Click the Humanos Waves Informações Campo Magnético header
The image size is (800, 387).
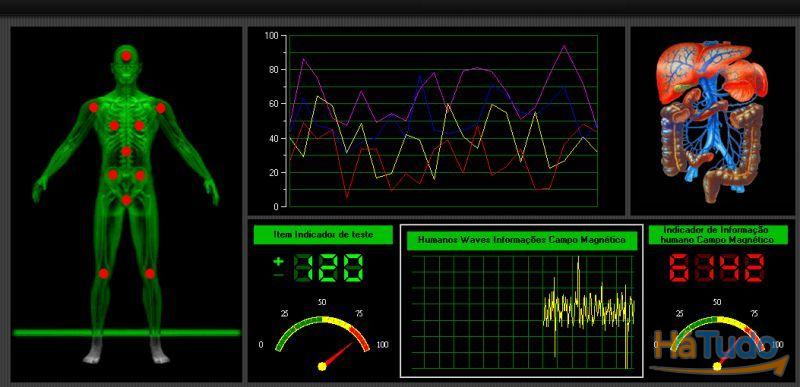[522, 239]
